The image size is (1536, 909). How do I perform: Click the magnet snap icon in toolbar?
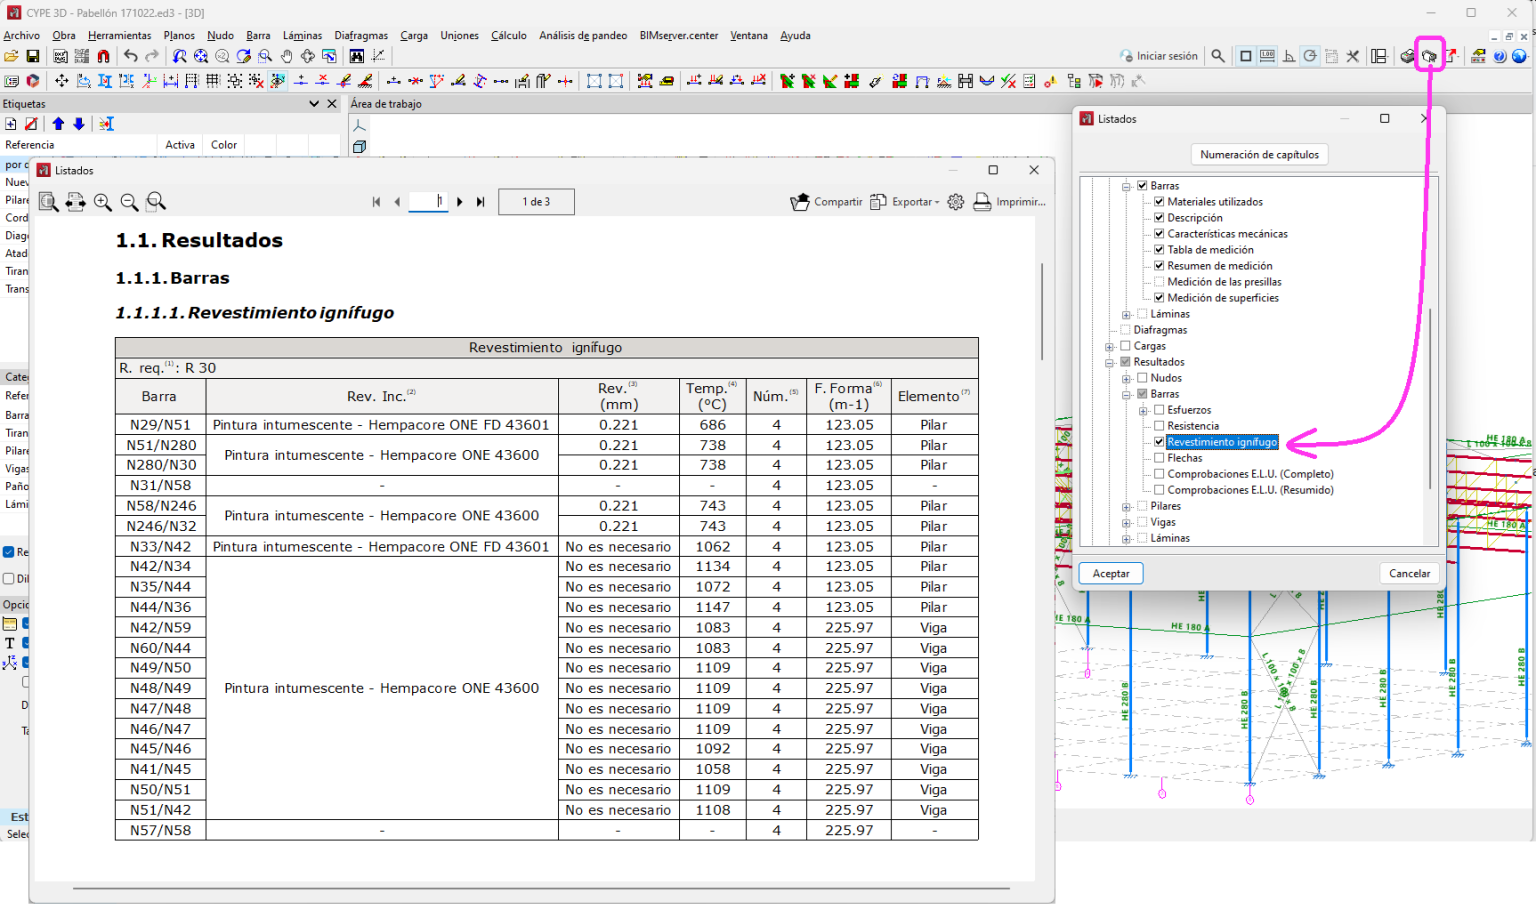(x=103, y=57)
